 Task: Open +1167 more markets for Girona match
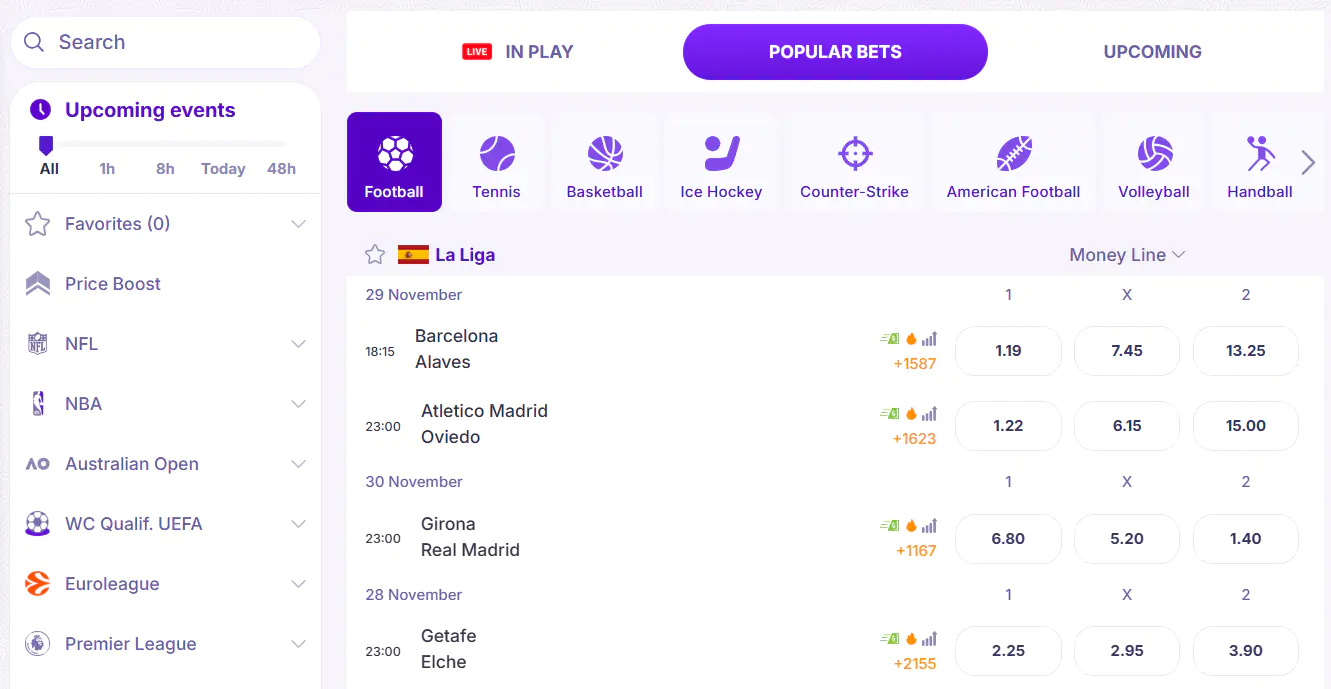(x=916, y=551)
